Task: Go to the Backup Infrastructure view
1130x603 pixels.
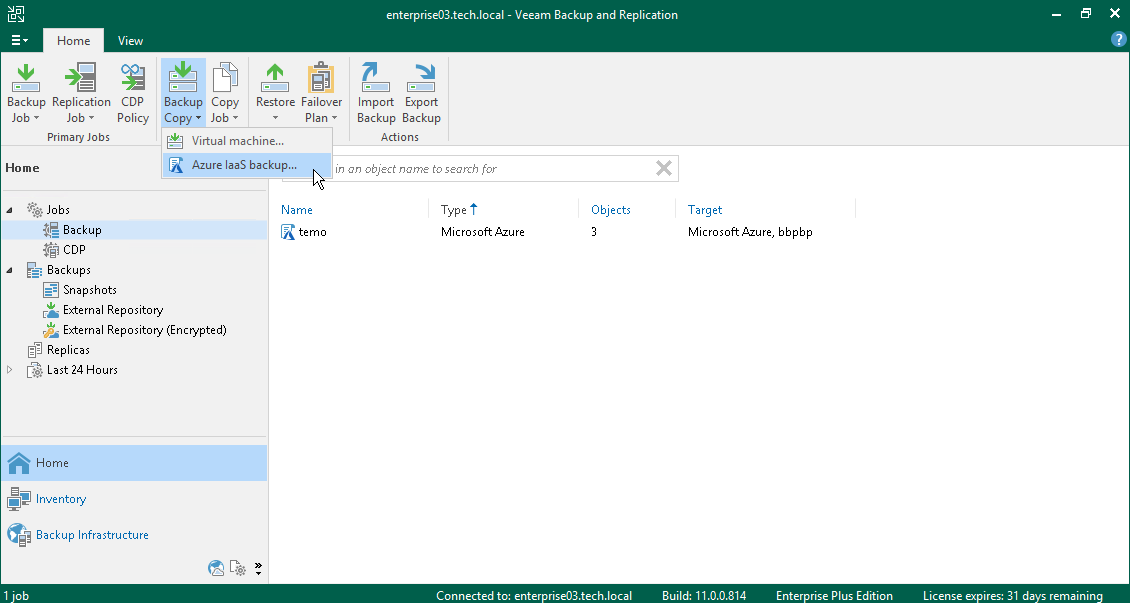Action: click(134, 535)
